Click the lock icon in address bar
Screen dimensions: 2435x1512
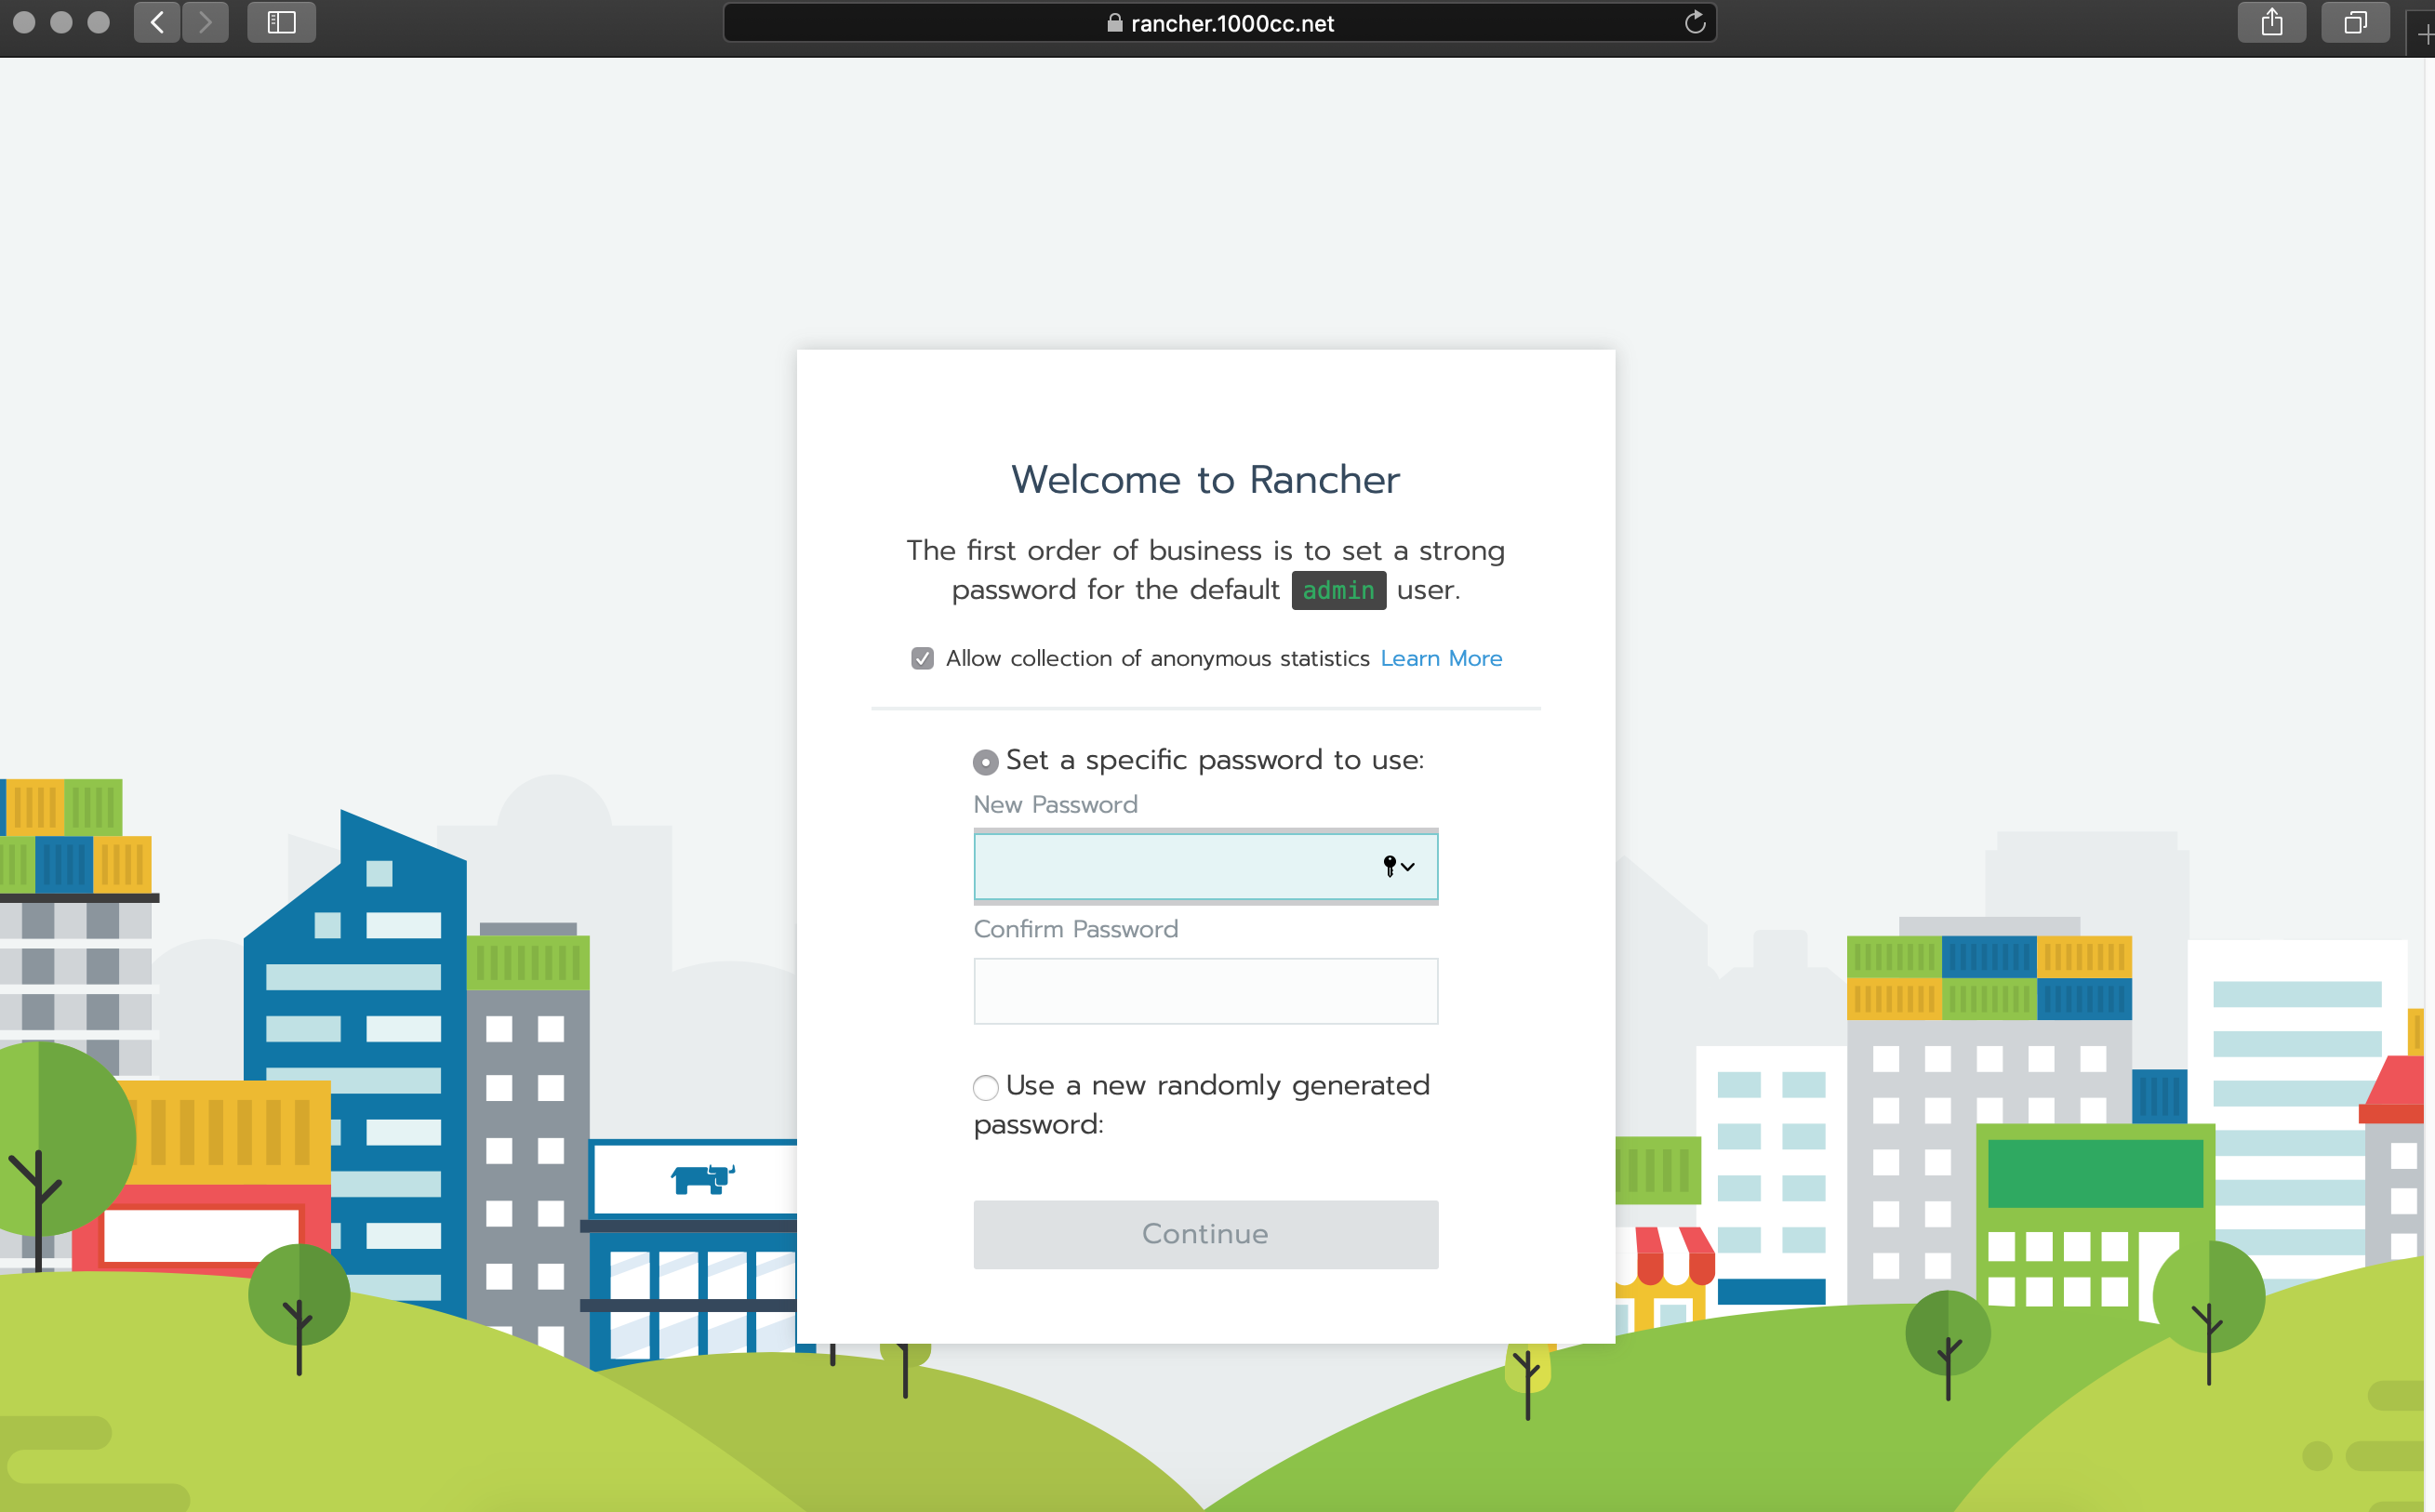[x=1115, y=22]
